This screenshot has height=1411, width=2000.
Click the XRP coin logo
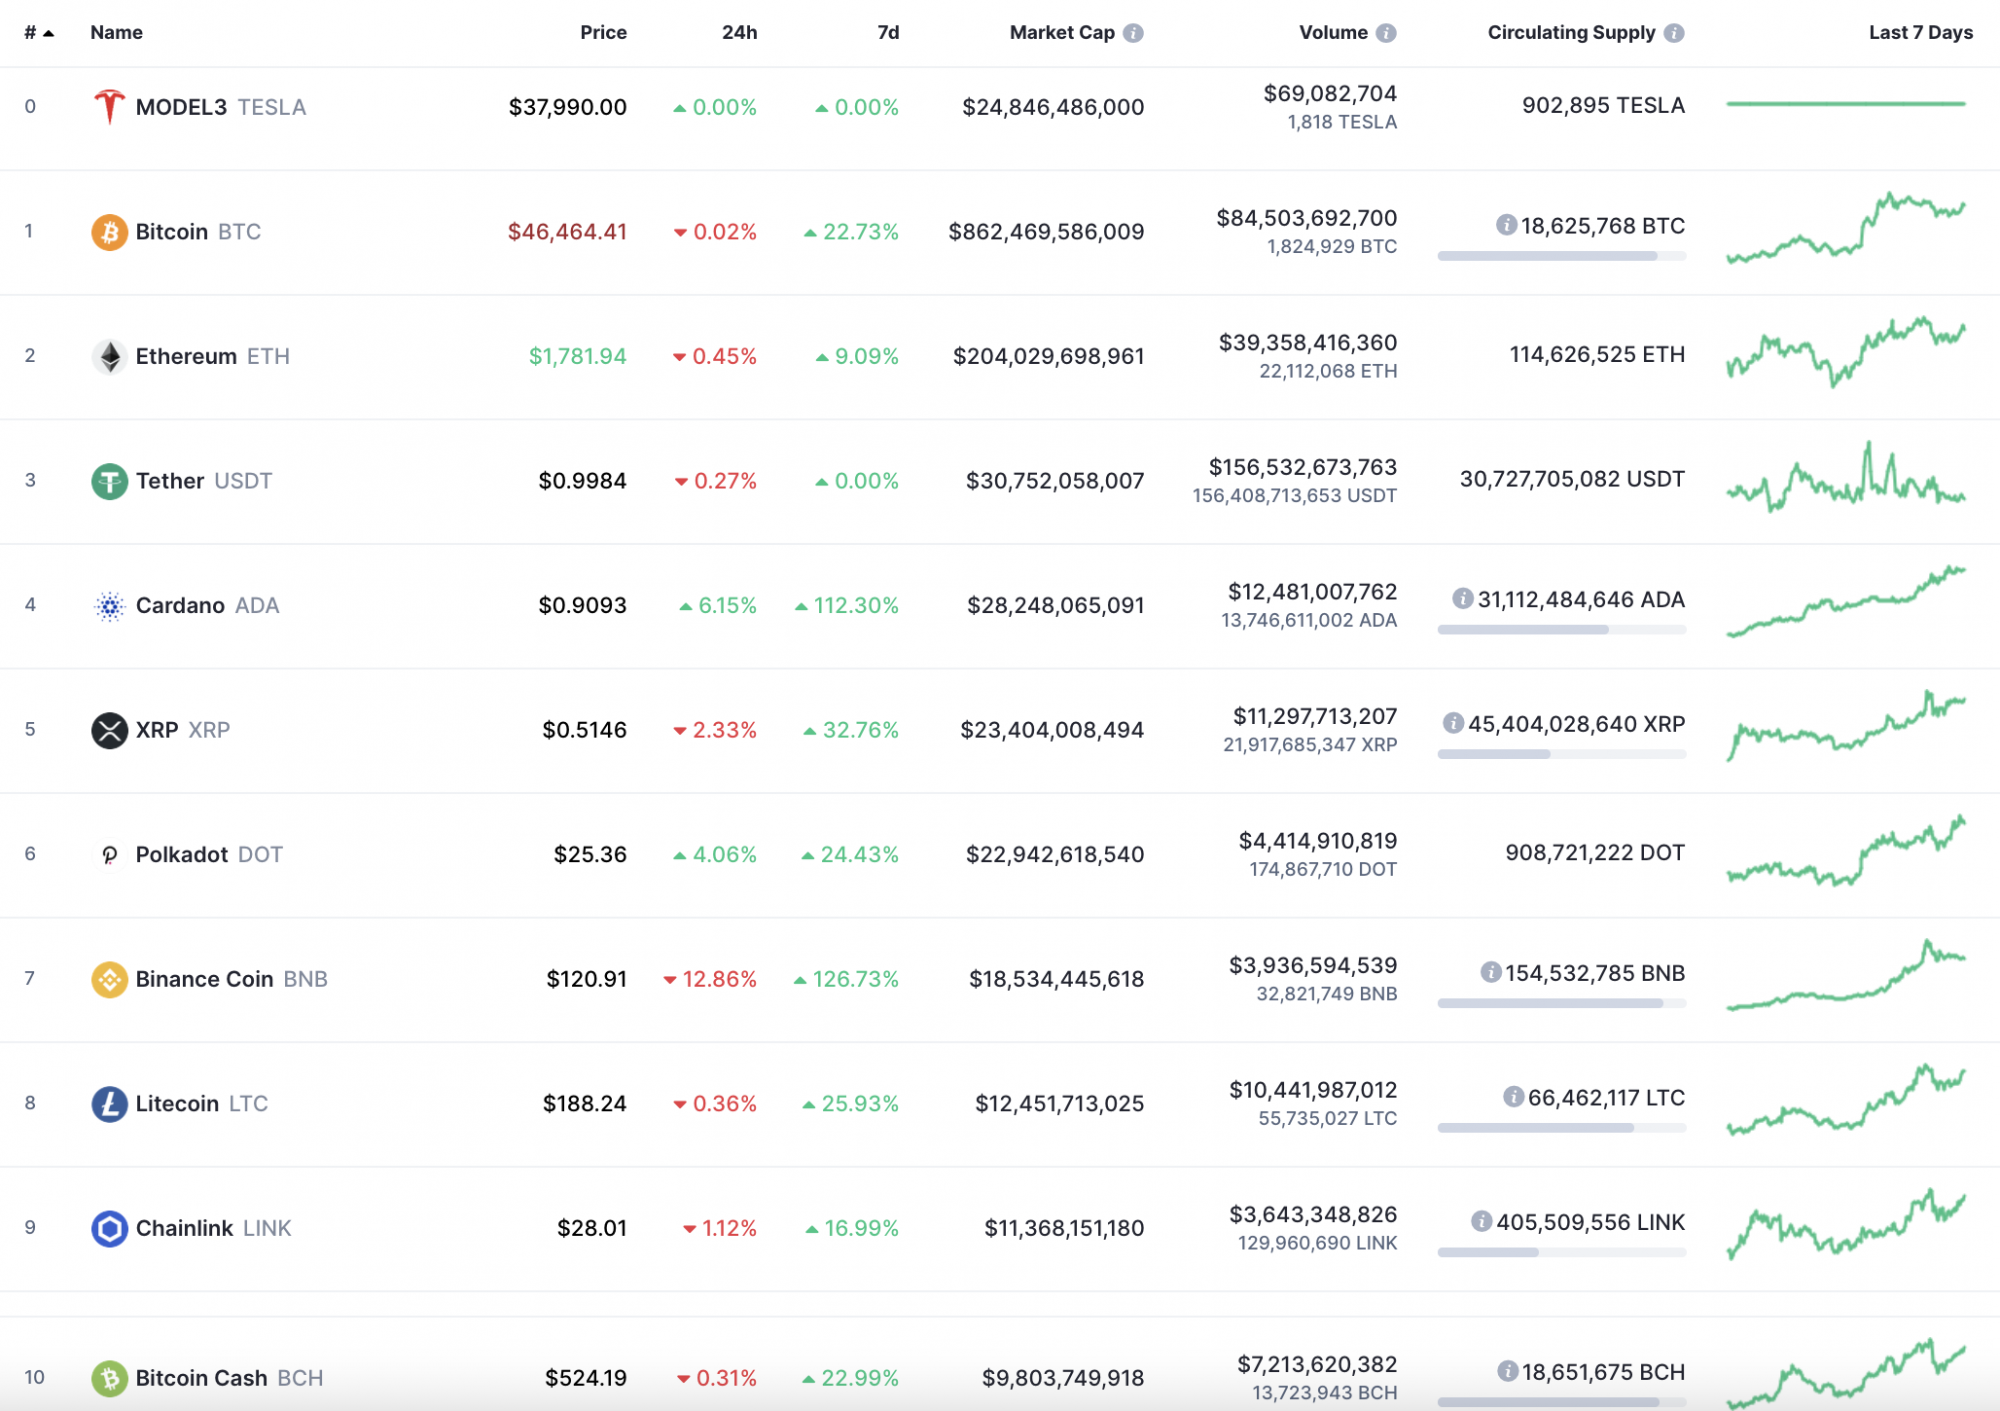(110, 729)
